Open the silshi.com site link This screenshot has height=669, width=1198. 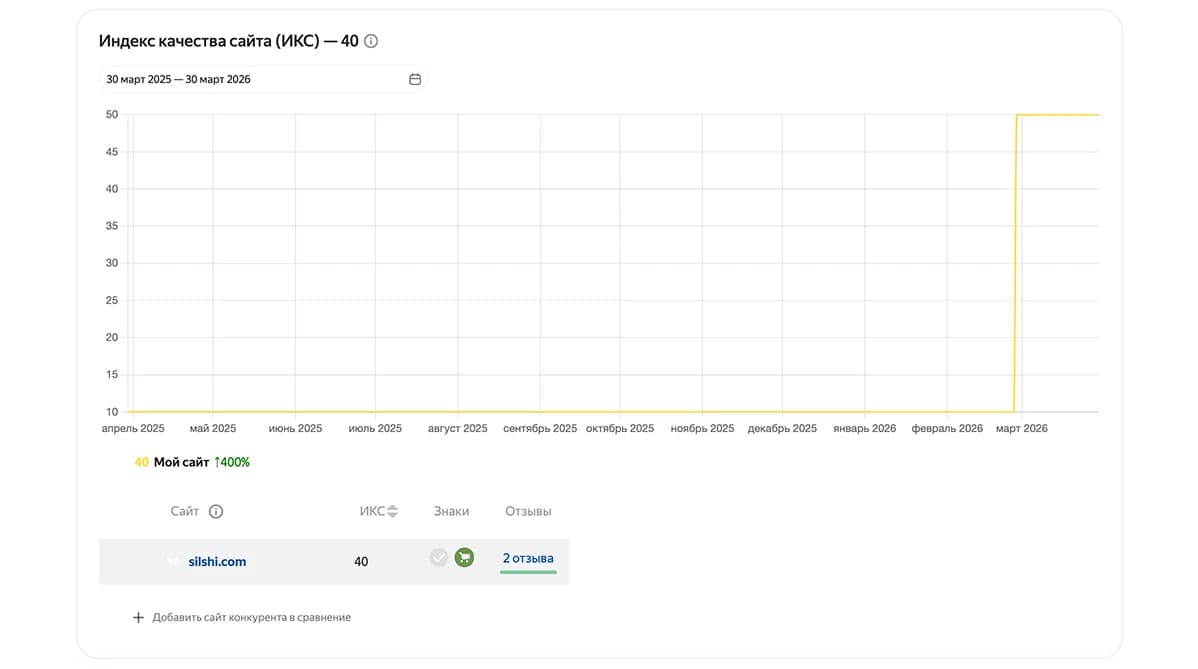[x=217, y=561]
